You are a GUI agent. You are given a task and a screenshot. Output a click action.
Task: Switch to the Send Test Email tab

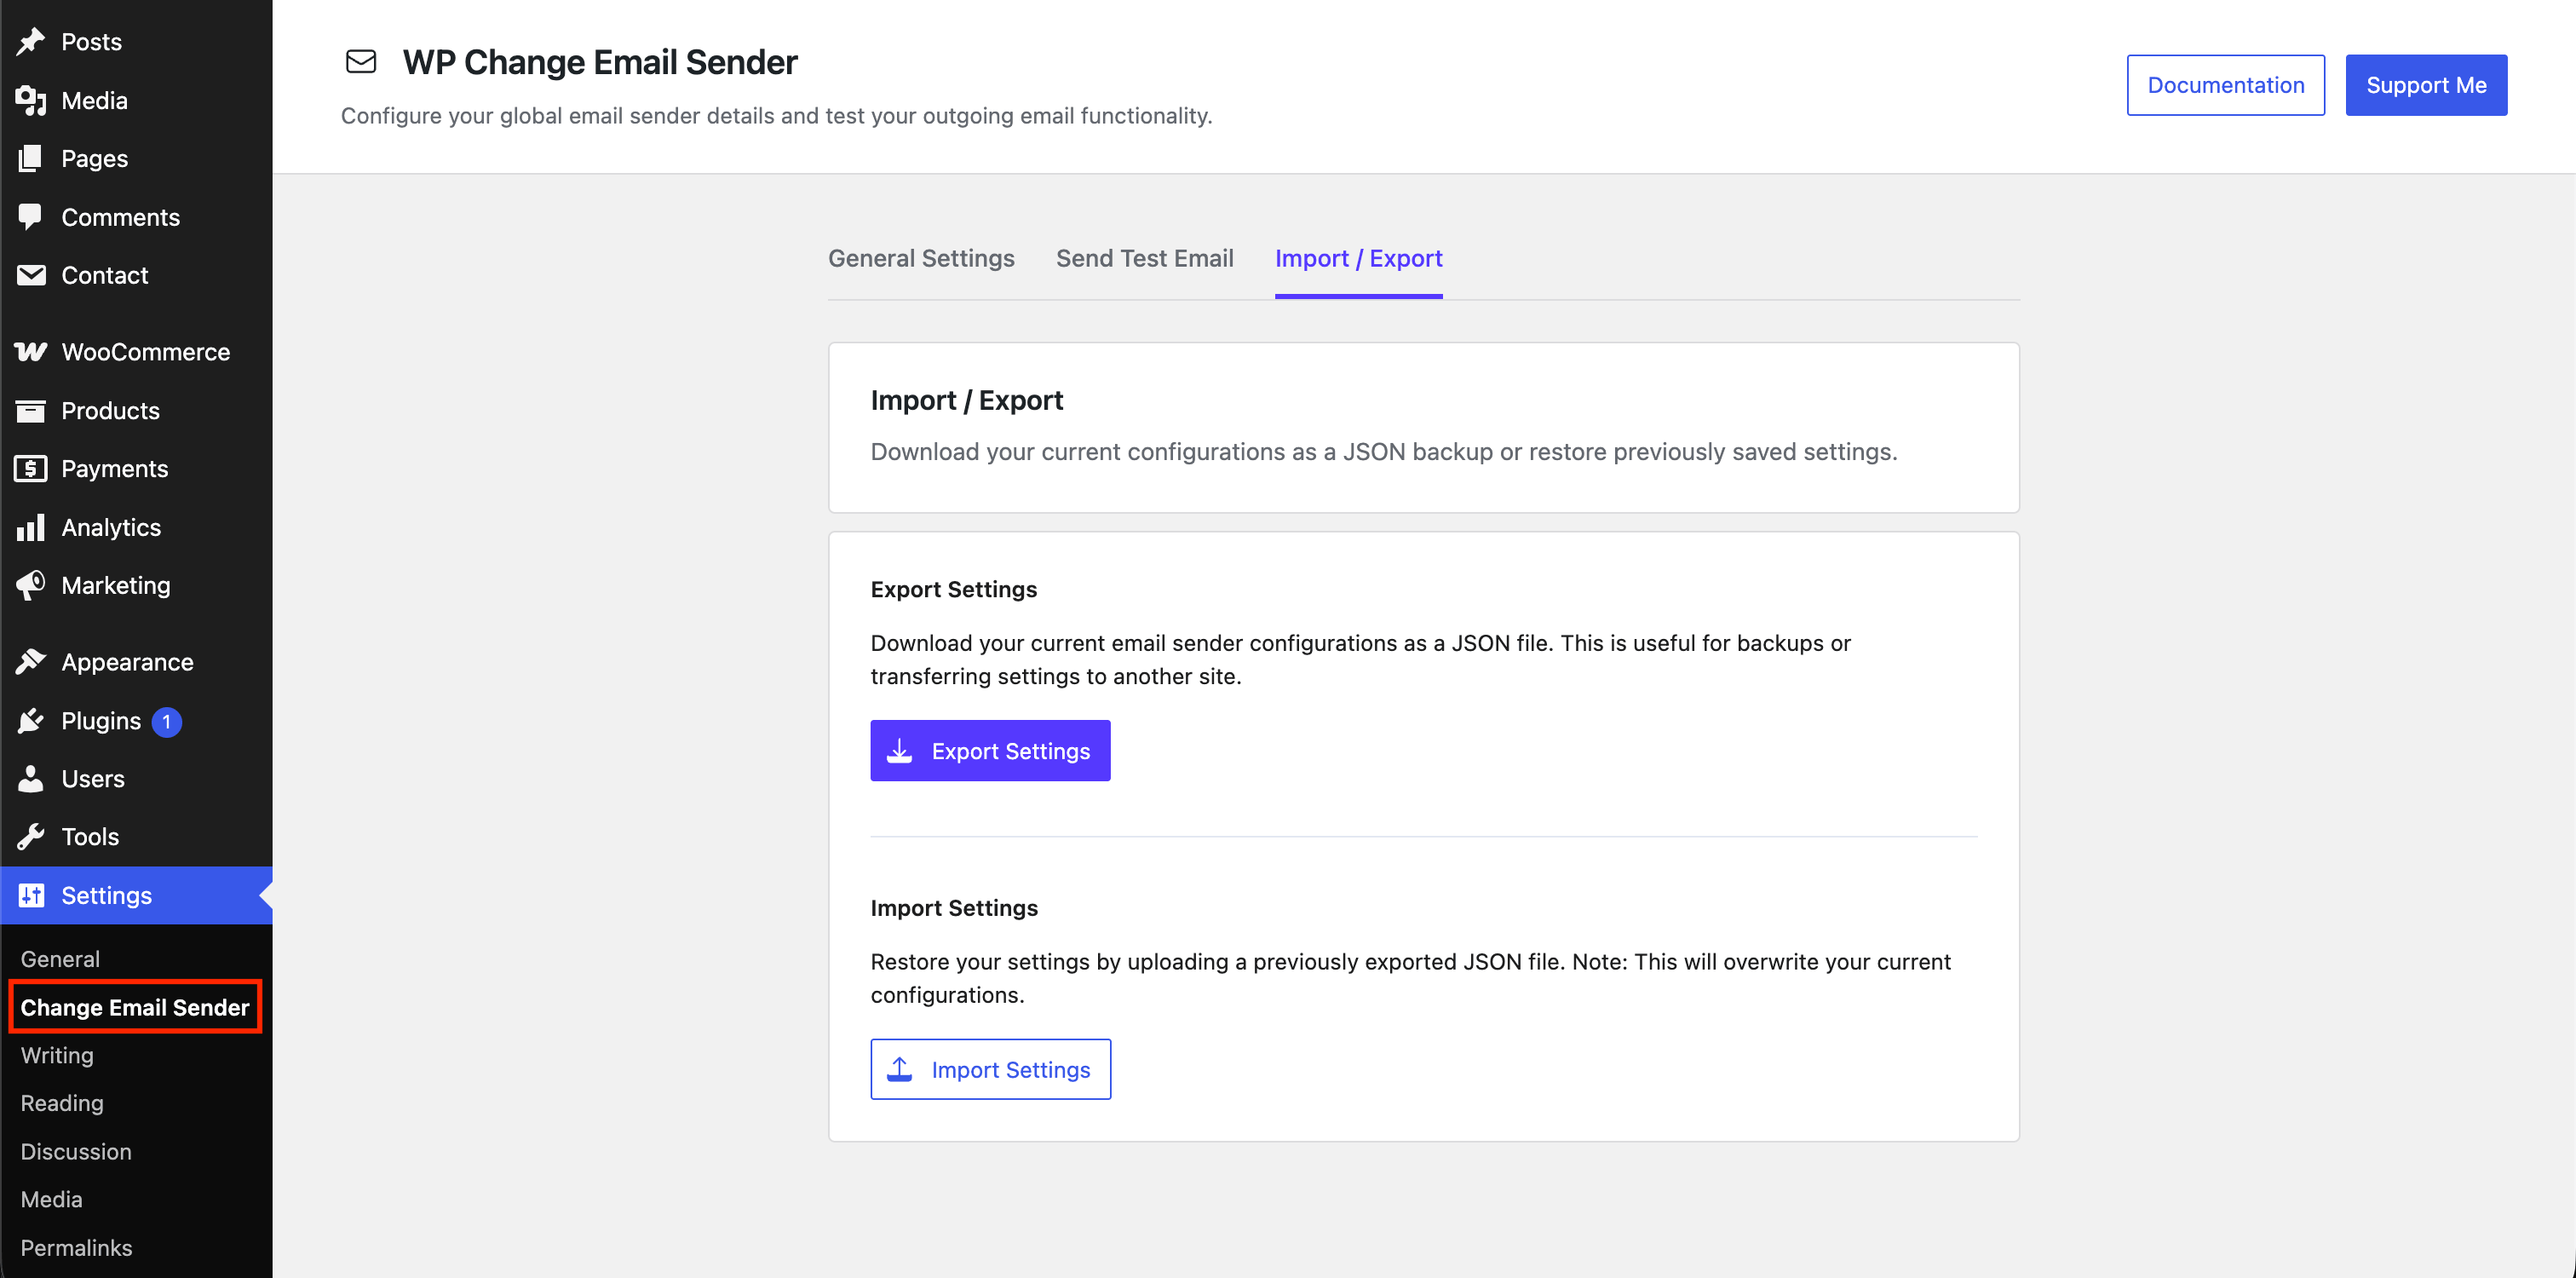tap(1144, 258)
